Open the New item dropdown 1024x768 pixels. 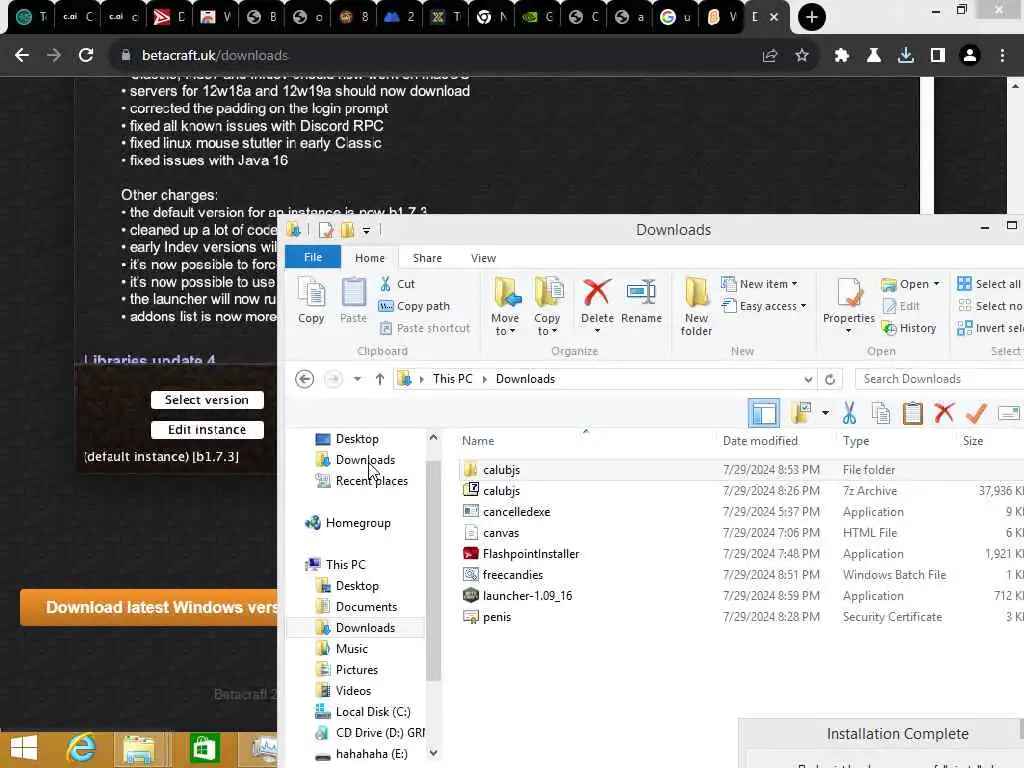point(760,284)
